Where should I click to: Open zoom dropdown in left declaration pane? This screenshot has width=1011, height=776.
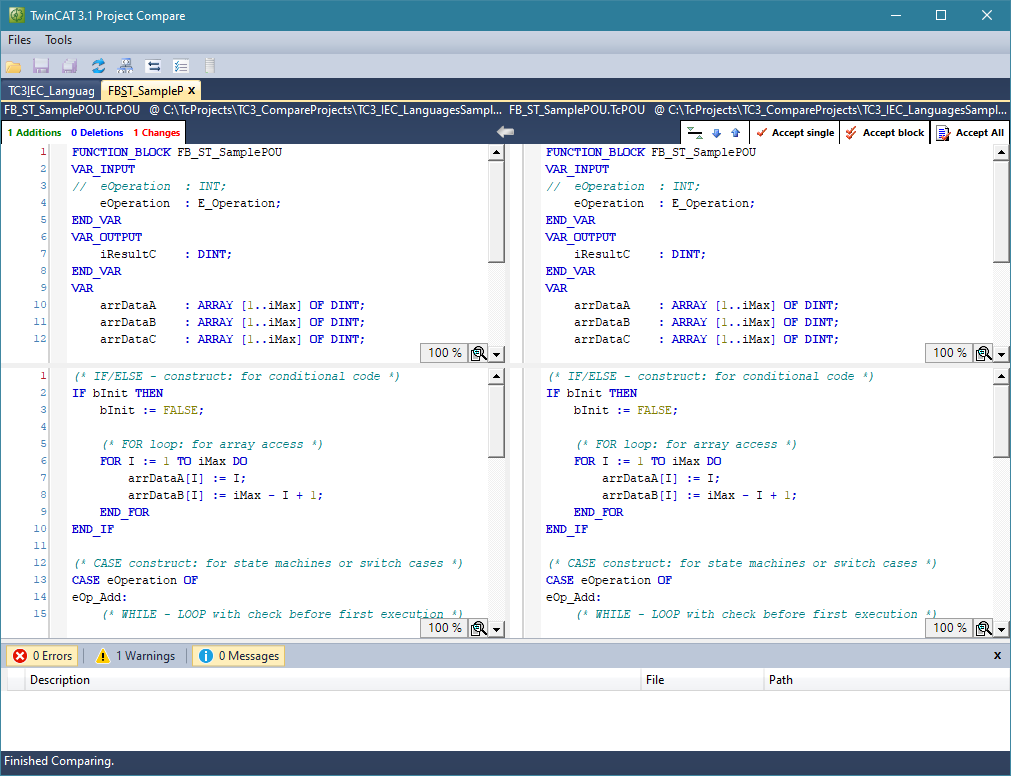(496, 354)
